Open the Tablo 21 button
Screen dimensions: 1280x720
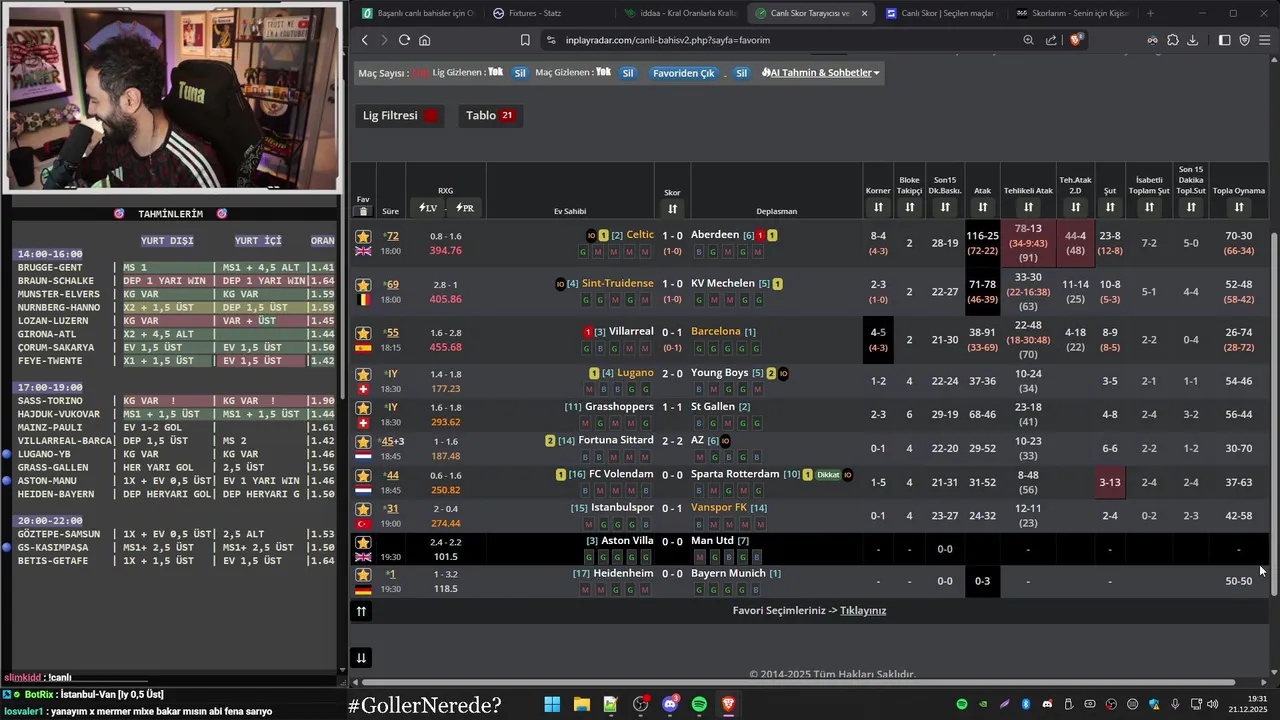[x=490, y=115]
